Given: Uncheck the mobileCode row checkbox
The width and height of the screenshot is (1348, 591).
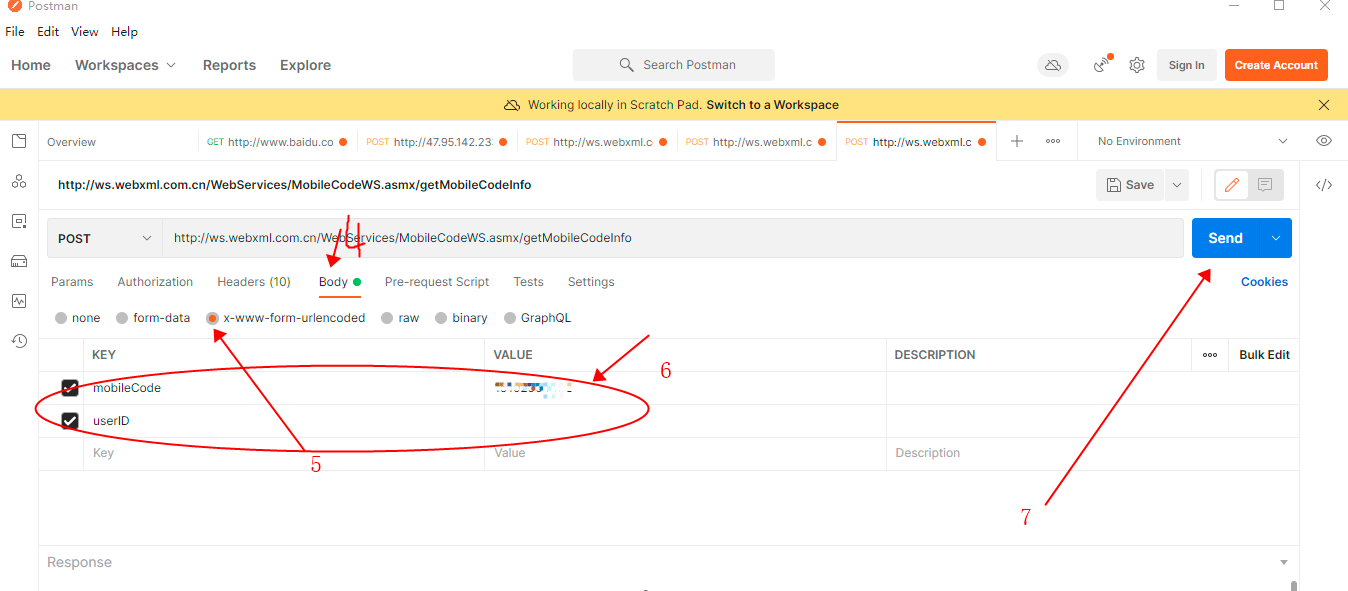Looking at the screenshot, I should (x=70, y=388).
